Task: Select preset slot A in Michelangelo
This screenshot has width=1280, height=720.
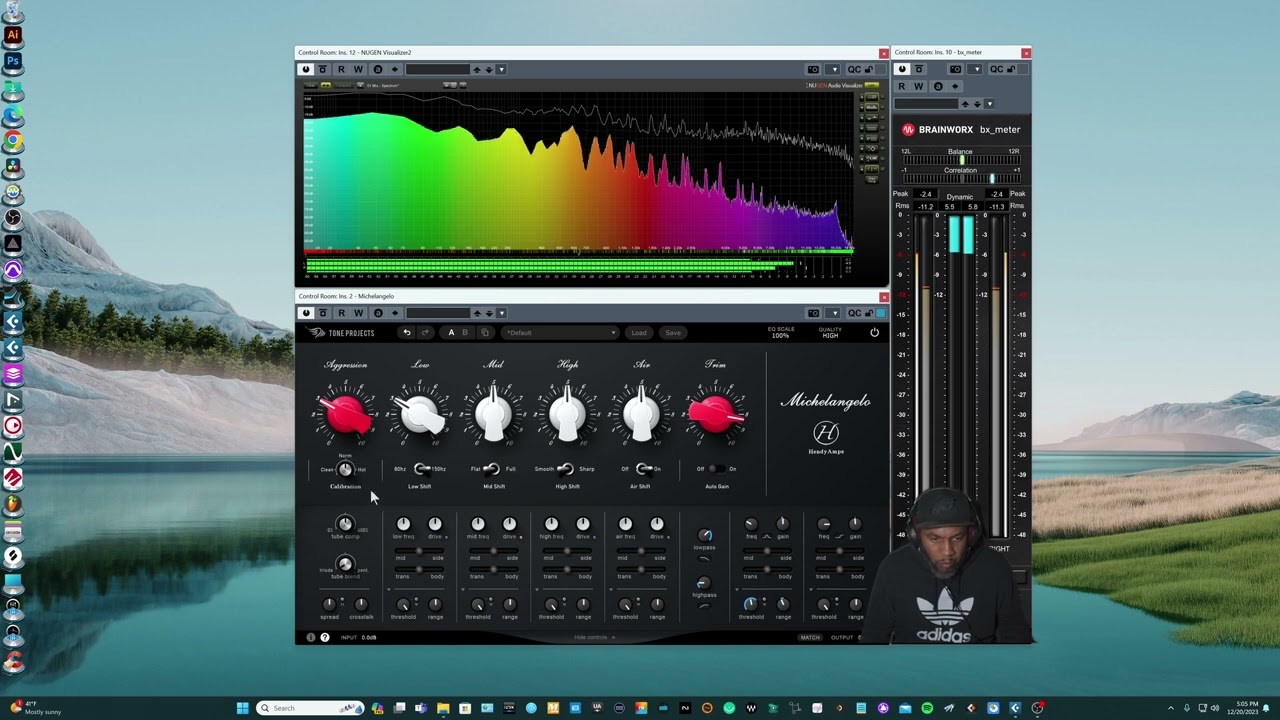Action: 451,333
